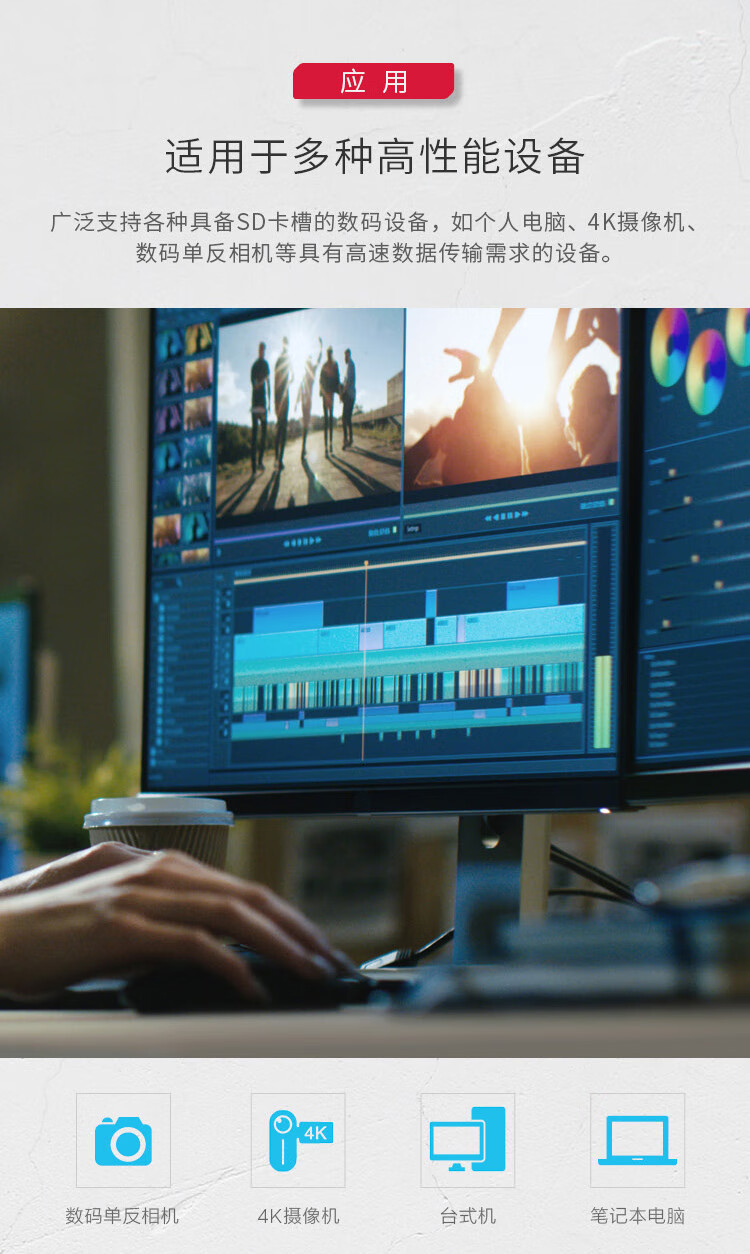
Task: Click the 笔记本电脑 label
Action: 637,1216
